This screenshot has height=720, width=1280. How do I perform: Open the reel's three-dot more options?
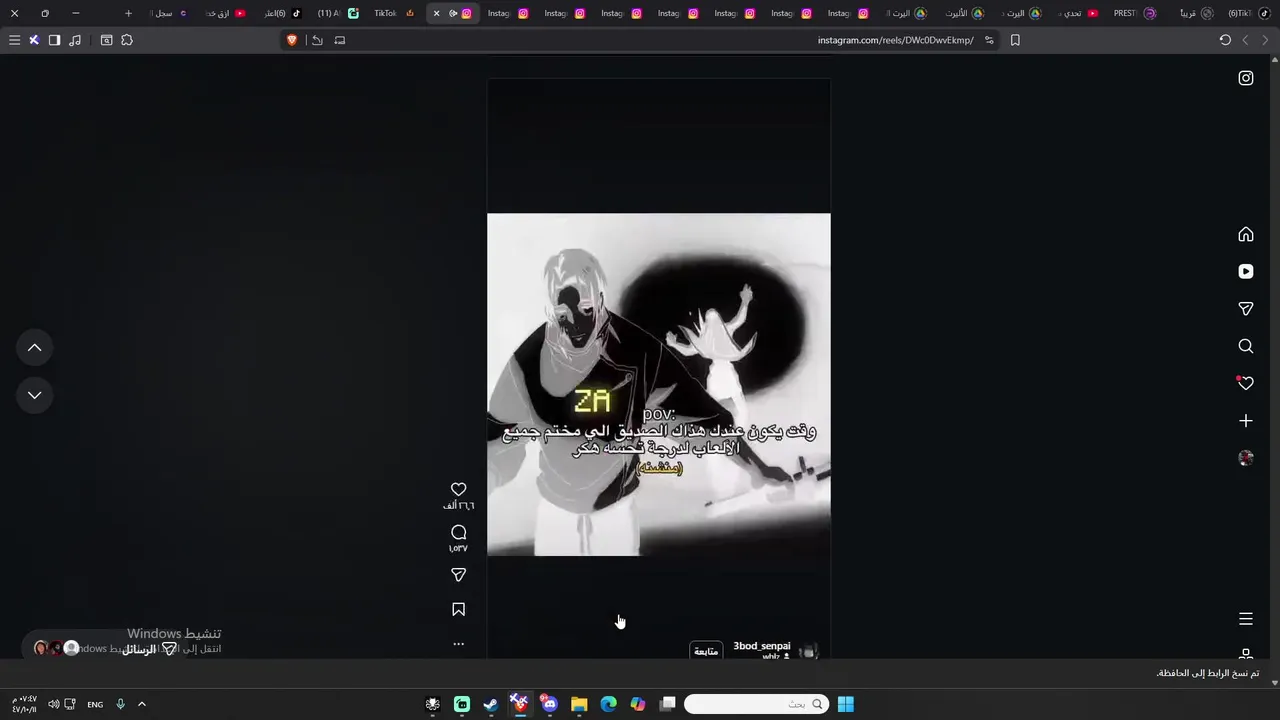tap(459, 644)
